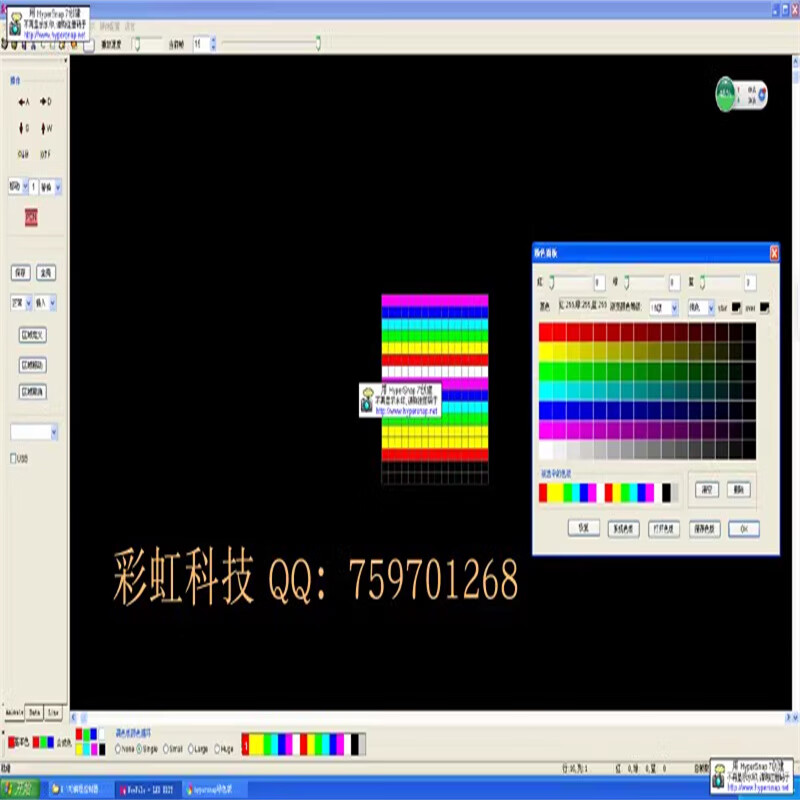Switch to the LED Edit taskbar window
The height and width of the screenshot is (800, 800).
(147, 790)
